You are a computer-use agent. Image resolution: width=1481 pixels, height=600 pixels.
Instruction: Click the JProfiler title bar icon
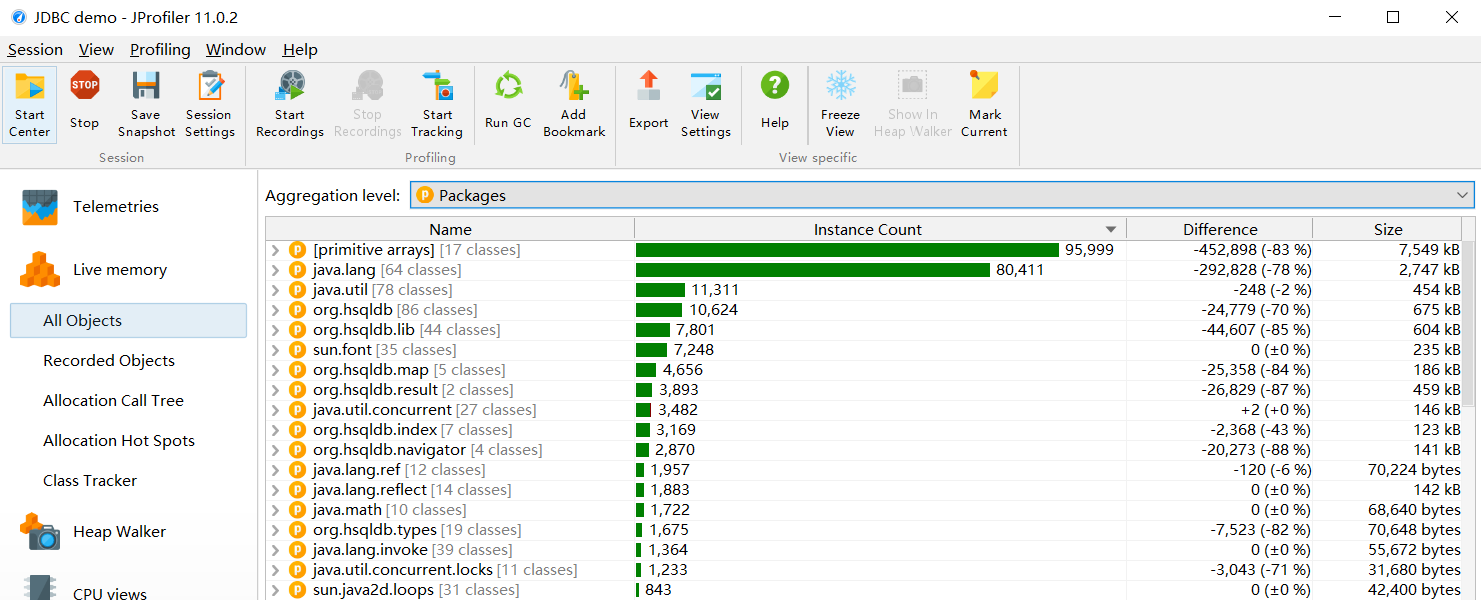pos(18,18)
